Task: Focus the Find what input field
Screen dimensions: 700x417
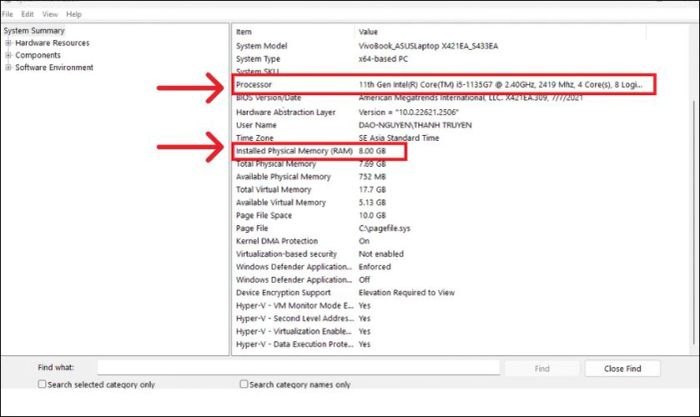Action: click(298, 368)
